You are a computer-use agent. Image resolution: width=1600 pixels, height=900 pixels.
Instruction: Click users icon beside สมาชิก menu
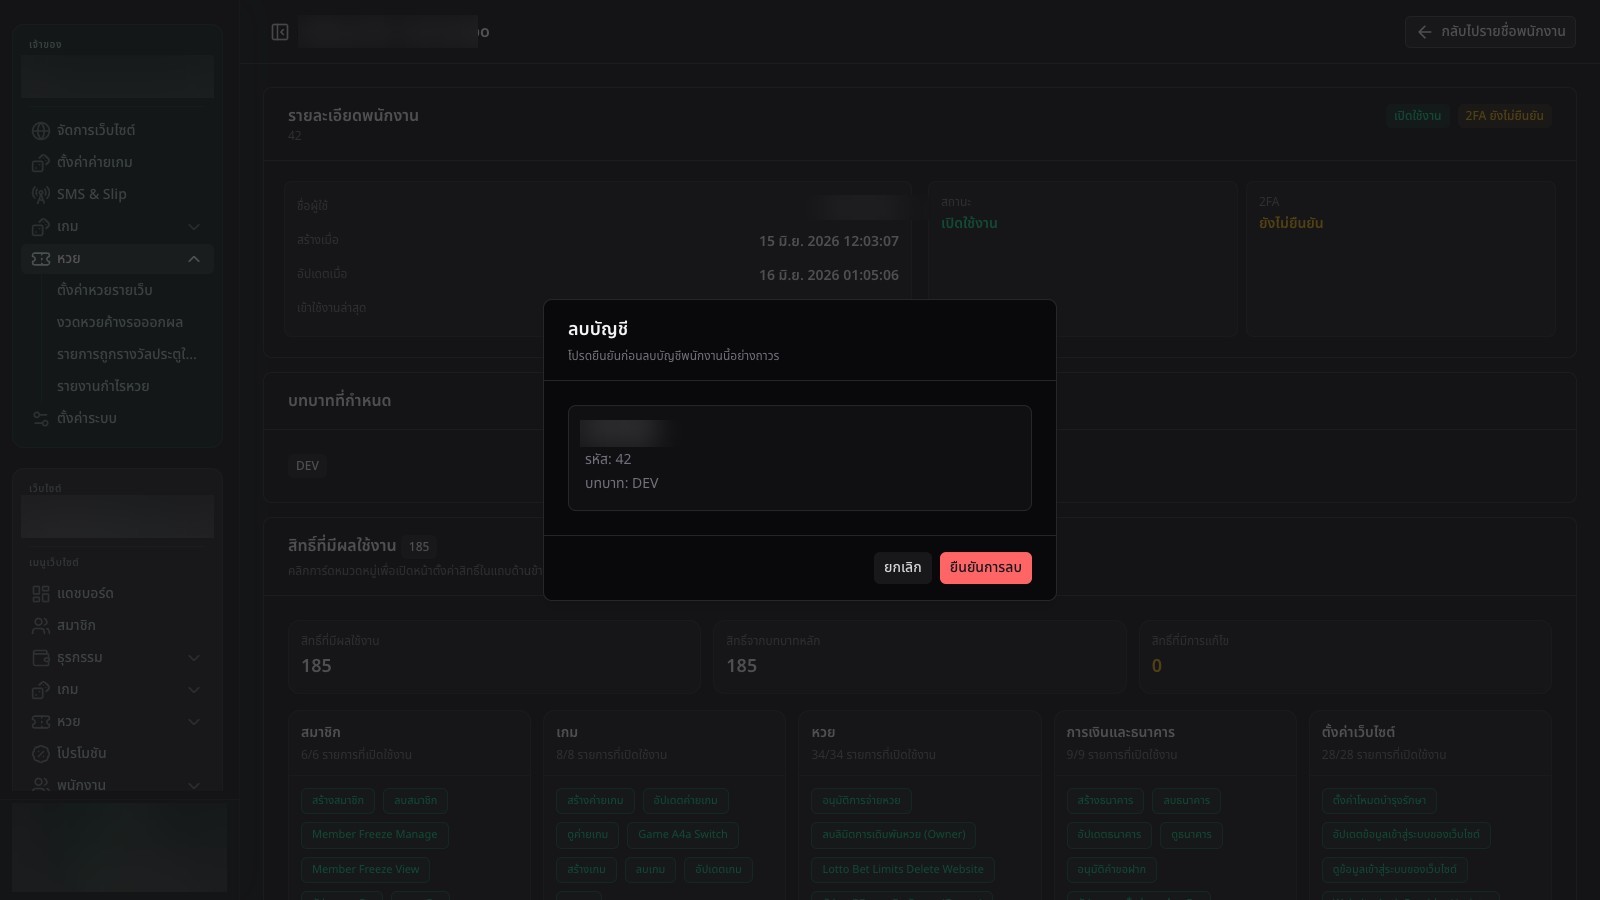(x=41, y=626)
